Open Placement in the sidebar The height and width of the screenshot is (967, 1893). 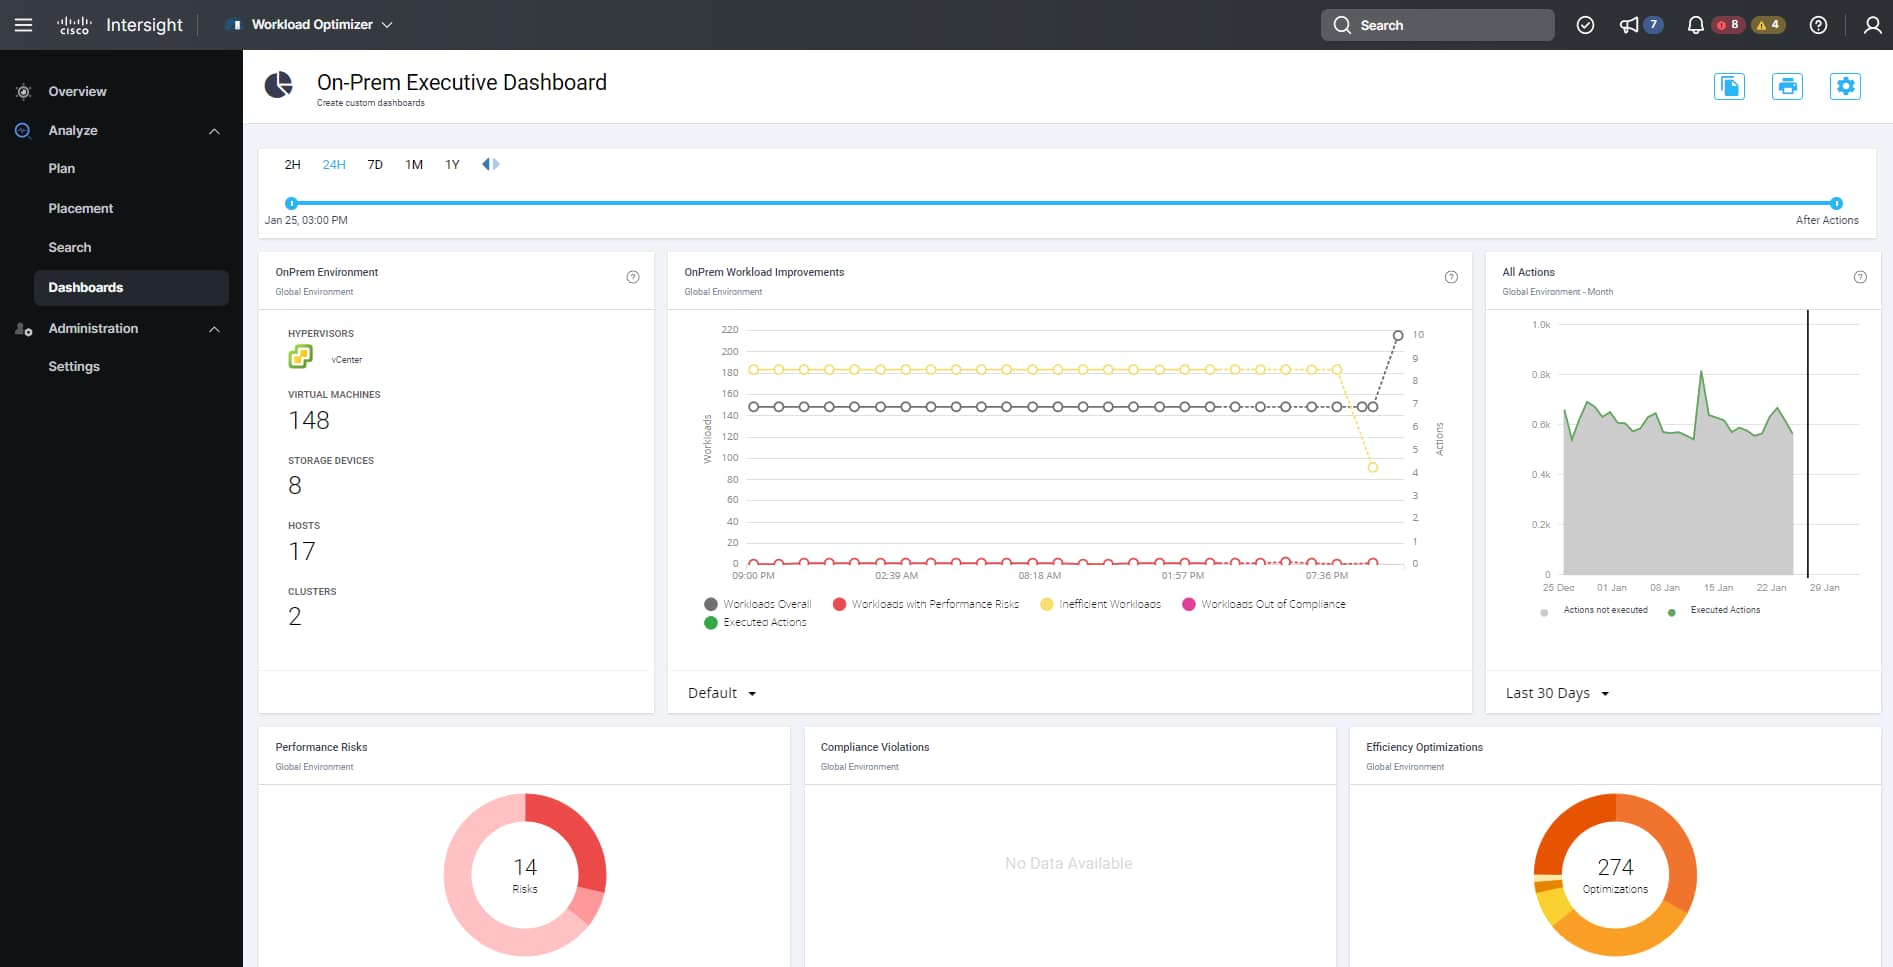(x=81, y=208)
